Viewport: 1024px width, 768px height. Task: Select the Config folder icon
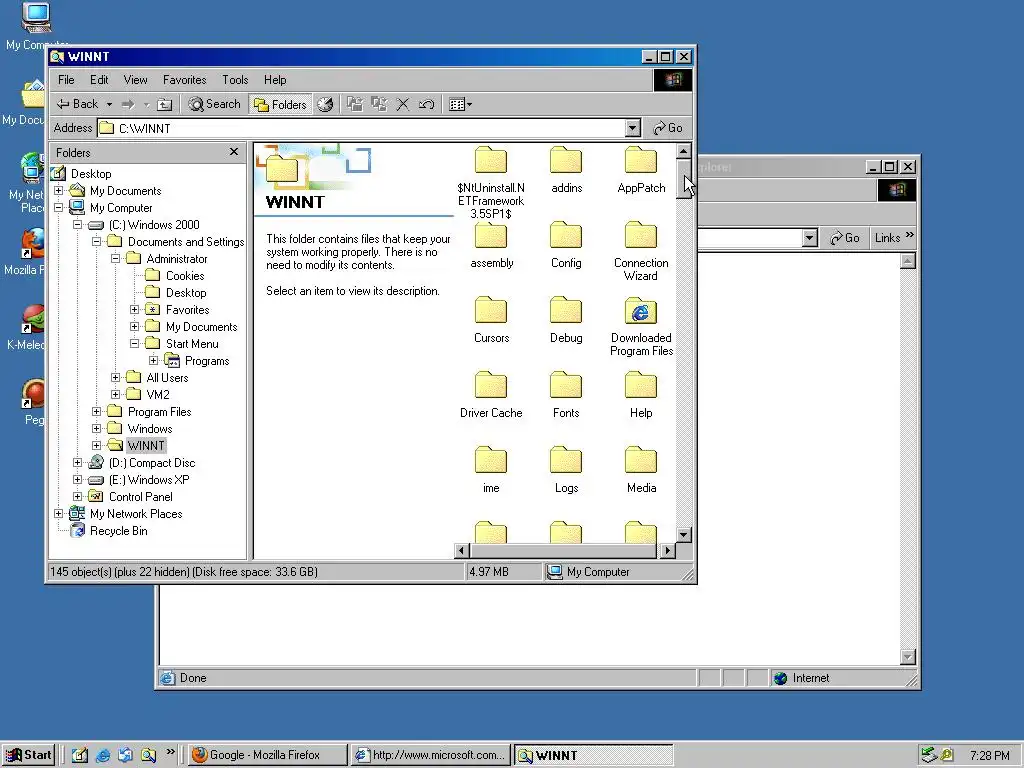pos(566,235)
